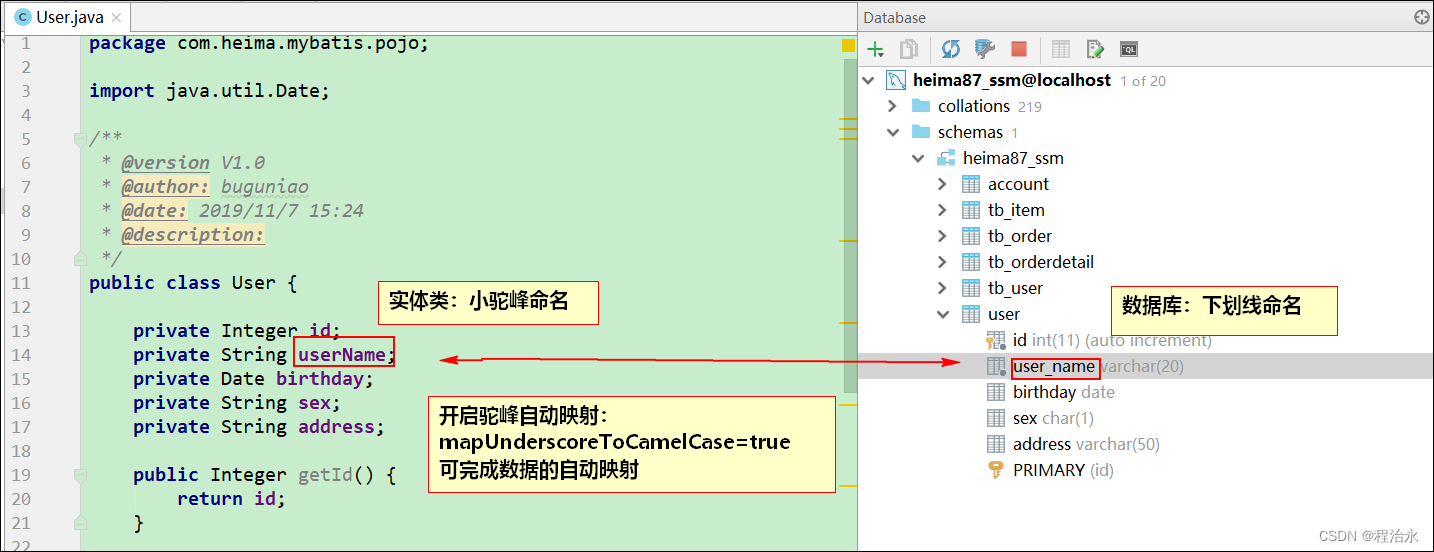Click the Duplicate icon in Database toolbar
1434x552 pixels.
[x=909, y=49]
